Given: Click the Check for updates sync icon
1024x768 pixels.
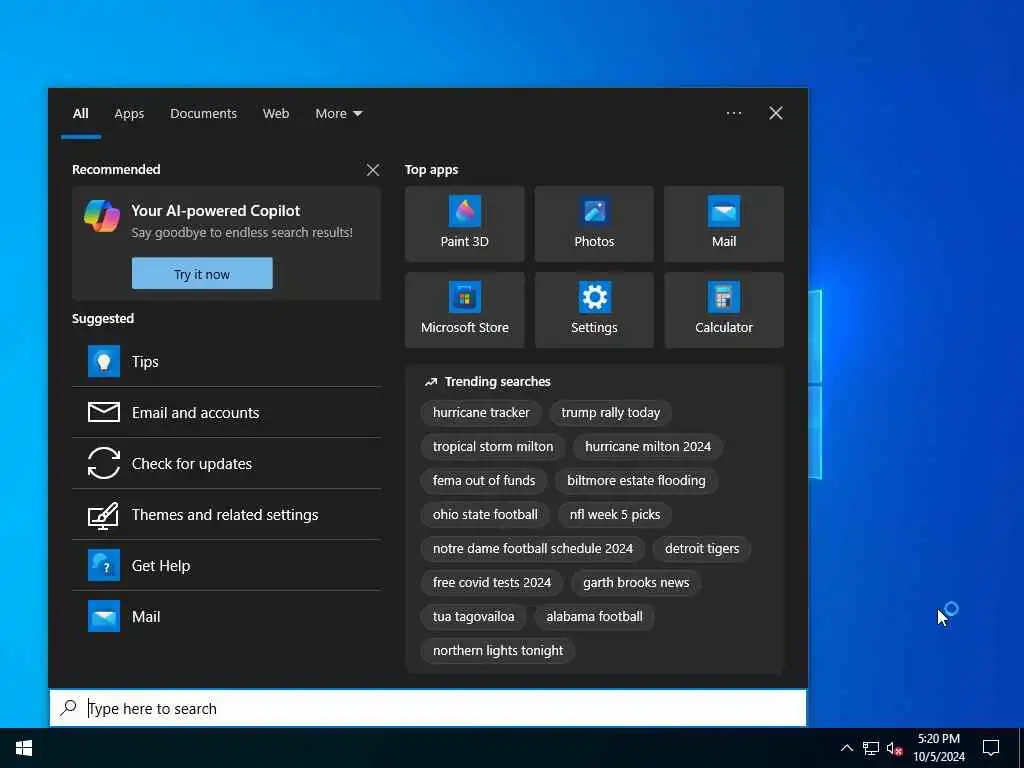Looking at the screenshot, I should (x=104, y=463).
